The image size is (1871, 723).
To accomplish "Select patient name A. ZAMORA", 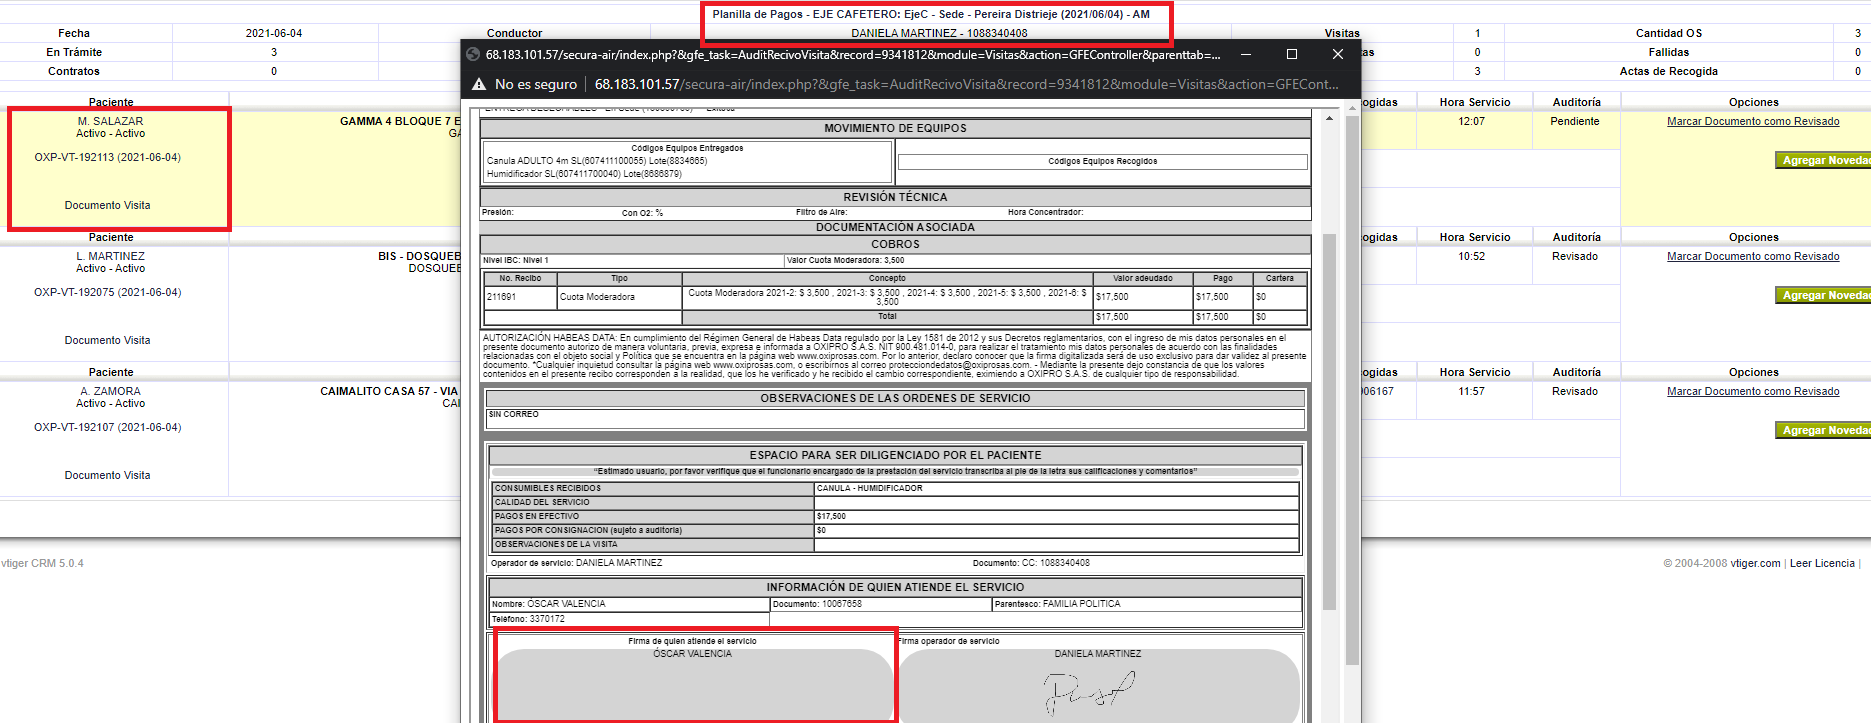I will tap(111, 391).
